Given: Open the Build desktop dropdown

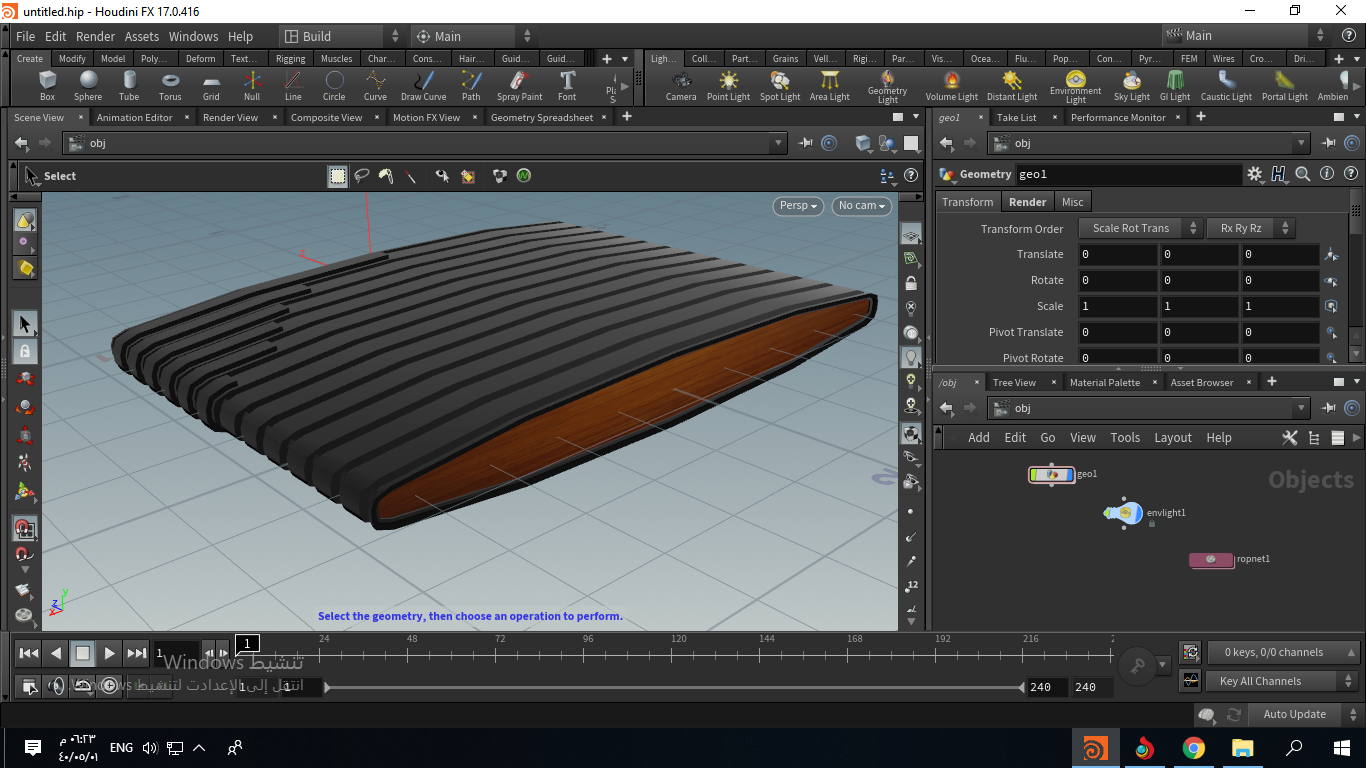Looking at the screenshot, I should [x=340, y=36].
